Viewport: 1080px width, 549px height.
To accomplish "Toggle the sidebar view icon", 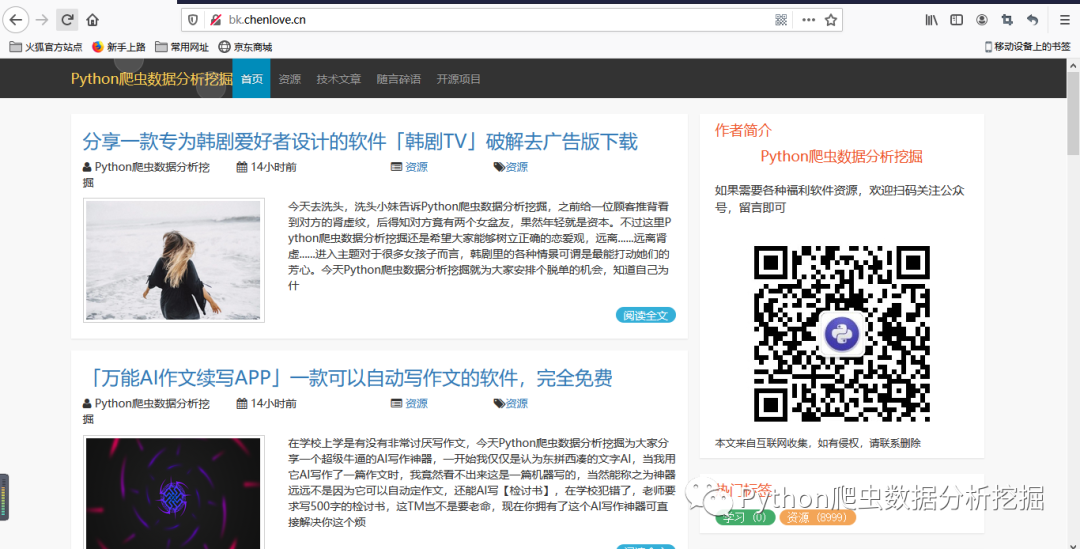I will pyautogui.click(x=957, y=20).
